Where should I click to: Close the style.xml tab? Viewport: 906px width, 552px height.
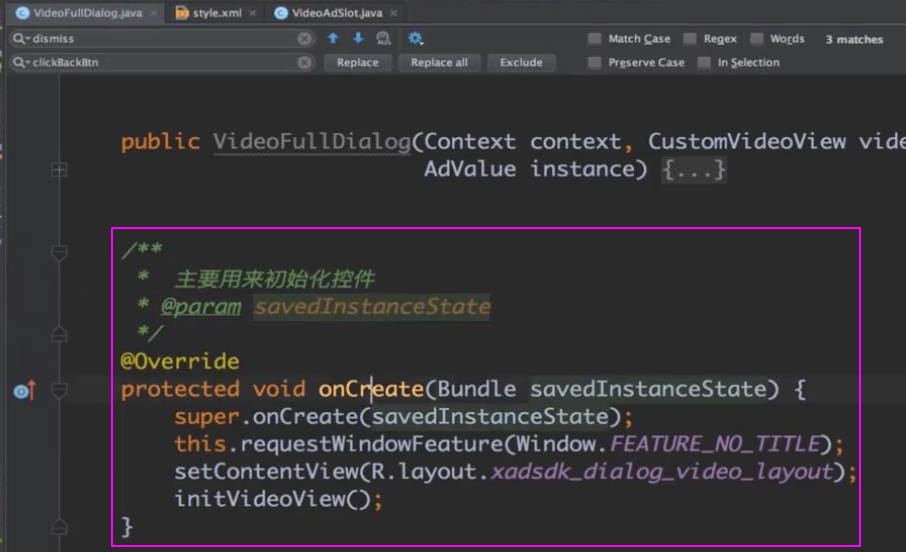253,13
